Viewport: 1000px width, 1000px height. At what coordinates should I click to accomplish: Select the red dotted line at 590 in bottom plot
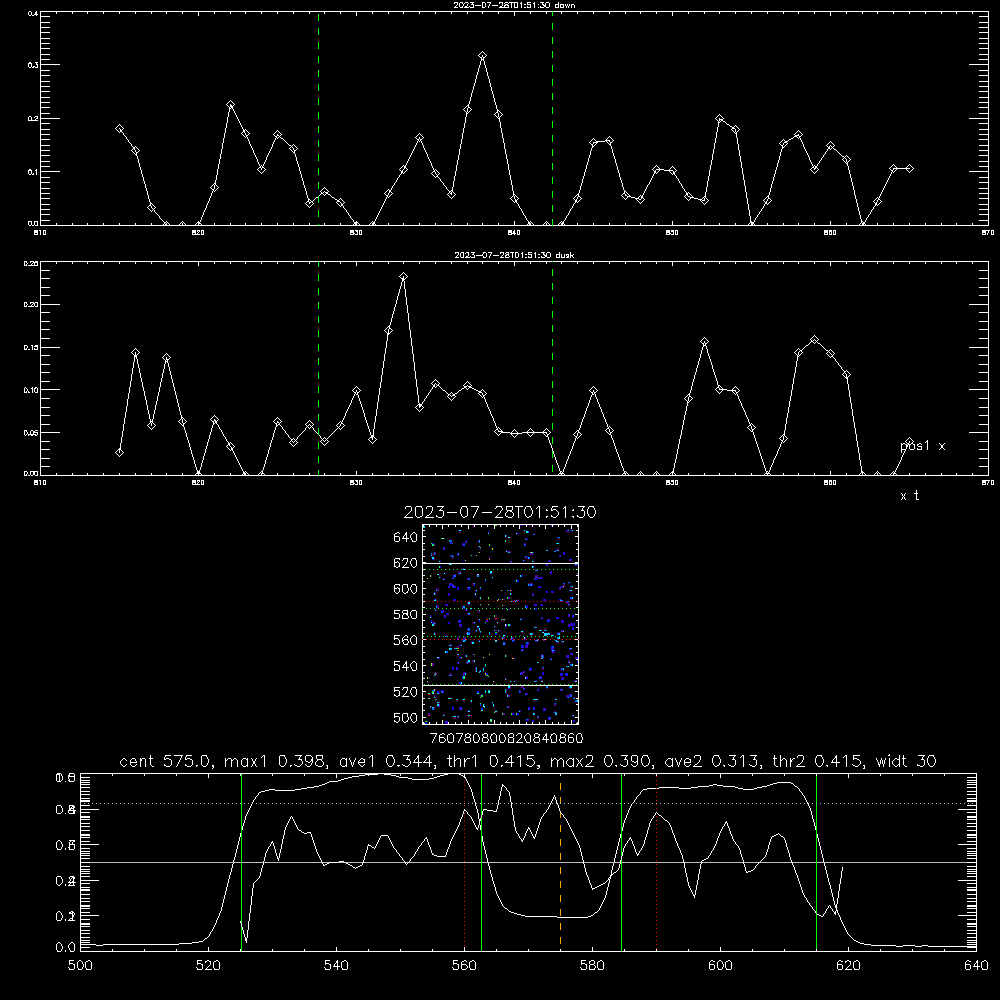pos(656,862)
